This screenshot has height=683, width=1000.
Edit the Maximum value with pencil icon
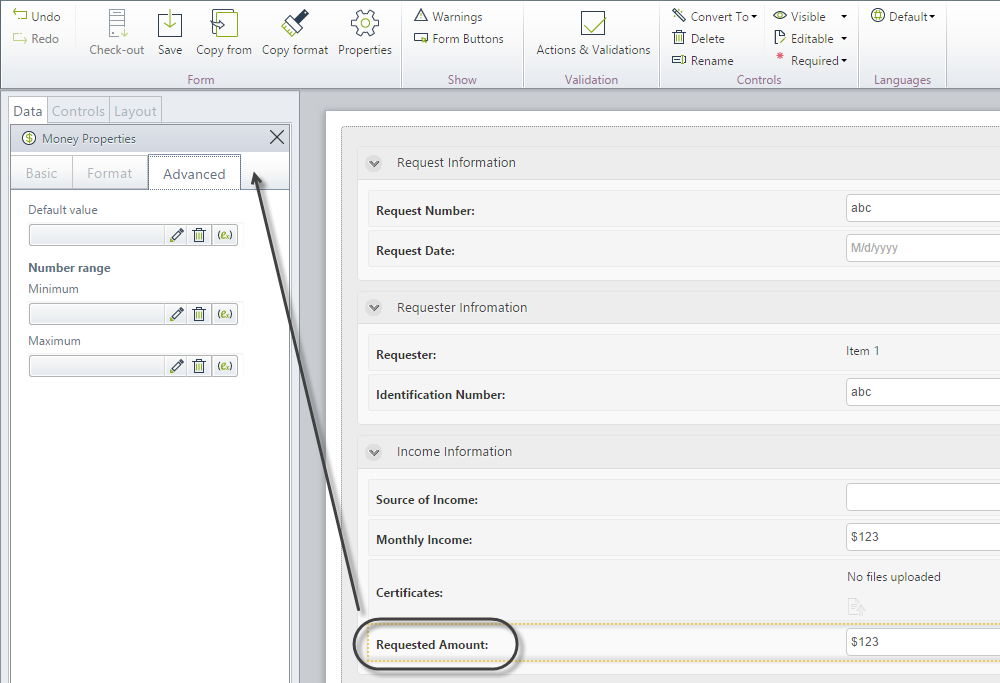(177, 366)
